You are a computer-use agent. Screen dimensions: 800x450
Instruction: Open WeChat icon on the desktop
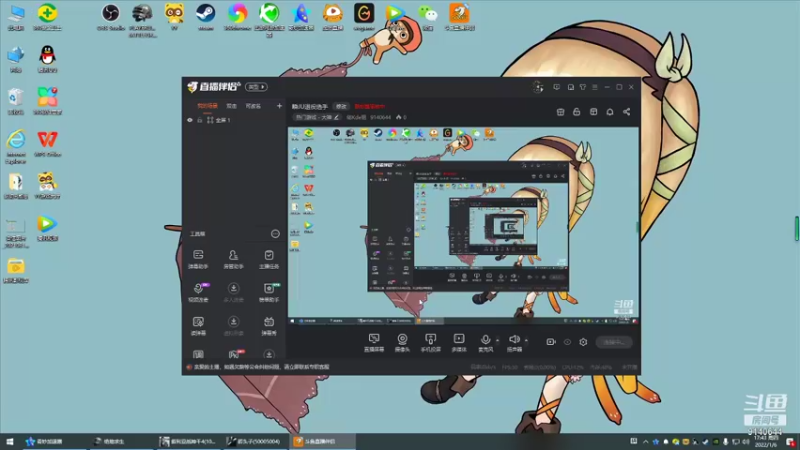(428, 17)
